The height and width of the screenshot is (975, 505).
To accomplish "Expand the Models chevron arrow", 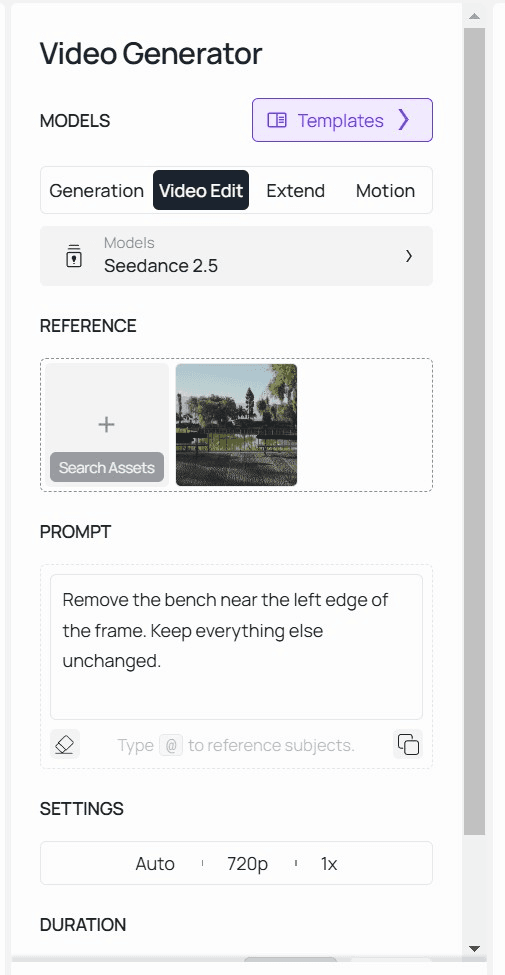I will [409, 256].
